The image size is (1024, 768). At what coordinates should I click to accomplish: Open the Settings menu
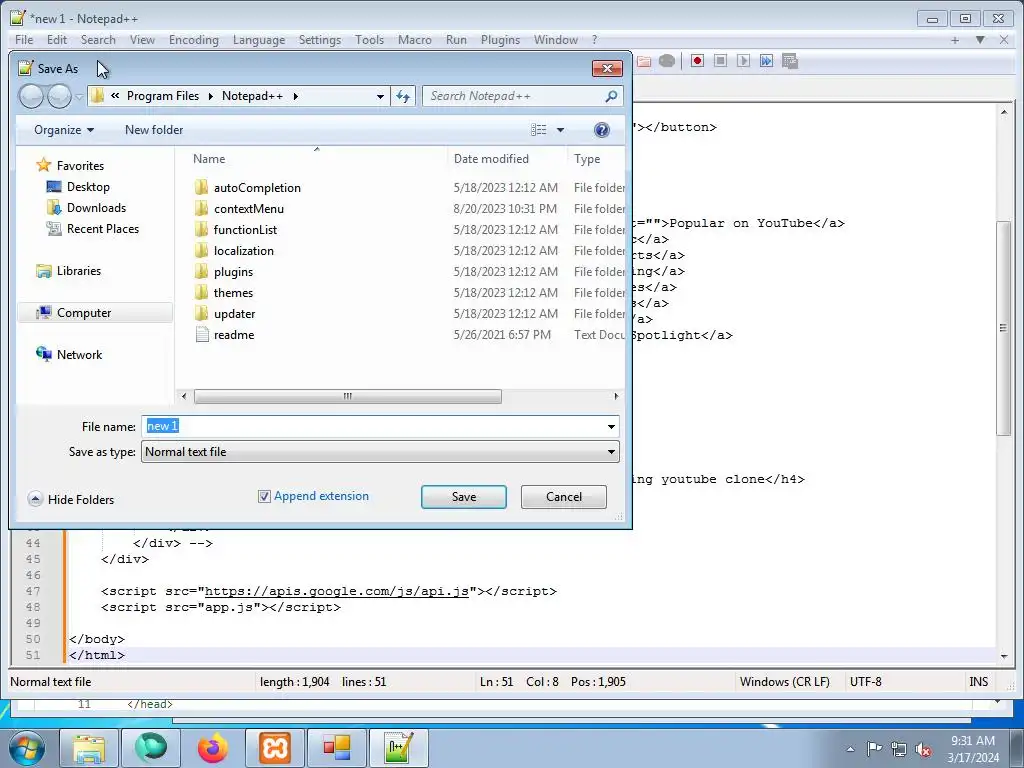click(x=319, y=40)
